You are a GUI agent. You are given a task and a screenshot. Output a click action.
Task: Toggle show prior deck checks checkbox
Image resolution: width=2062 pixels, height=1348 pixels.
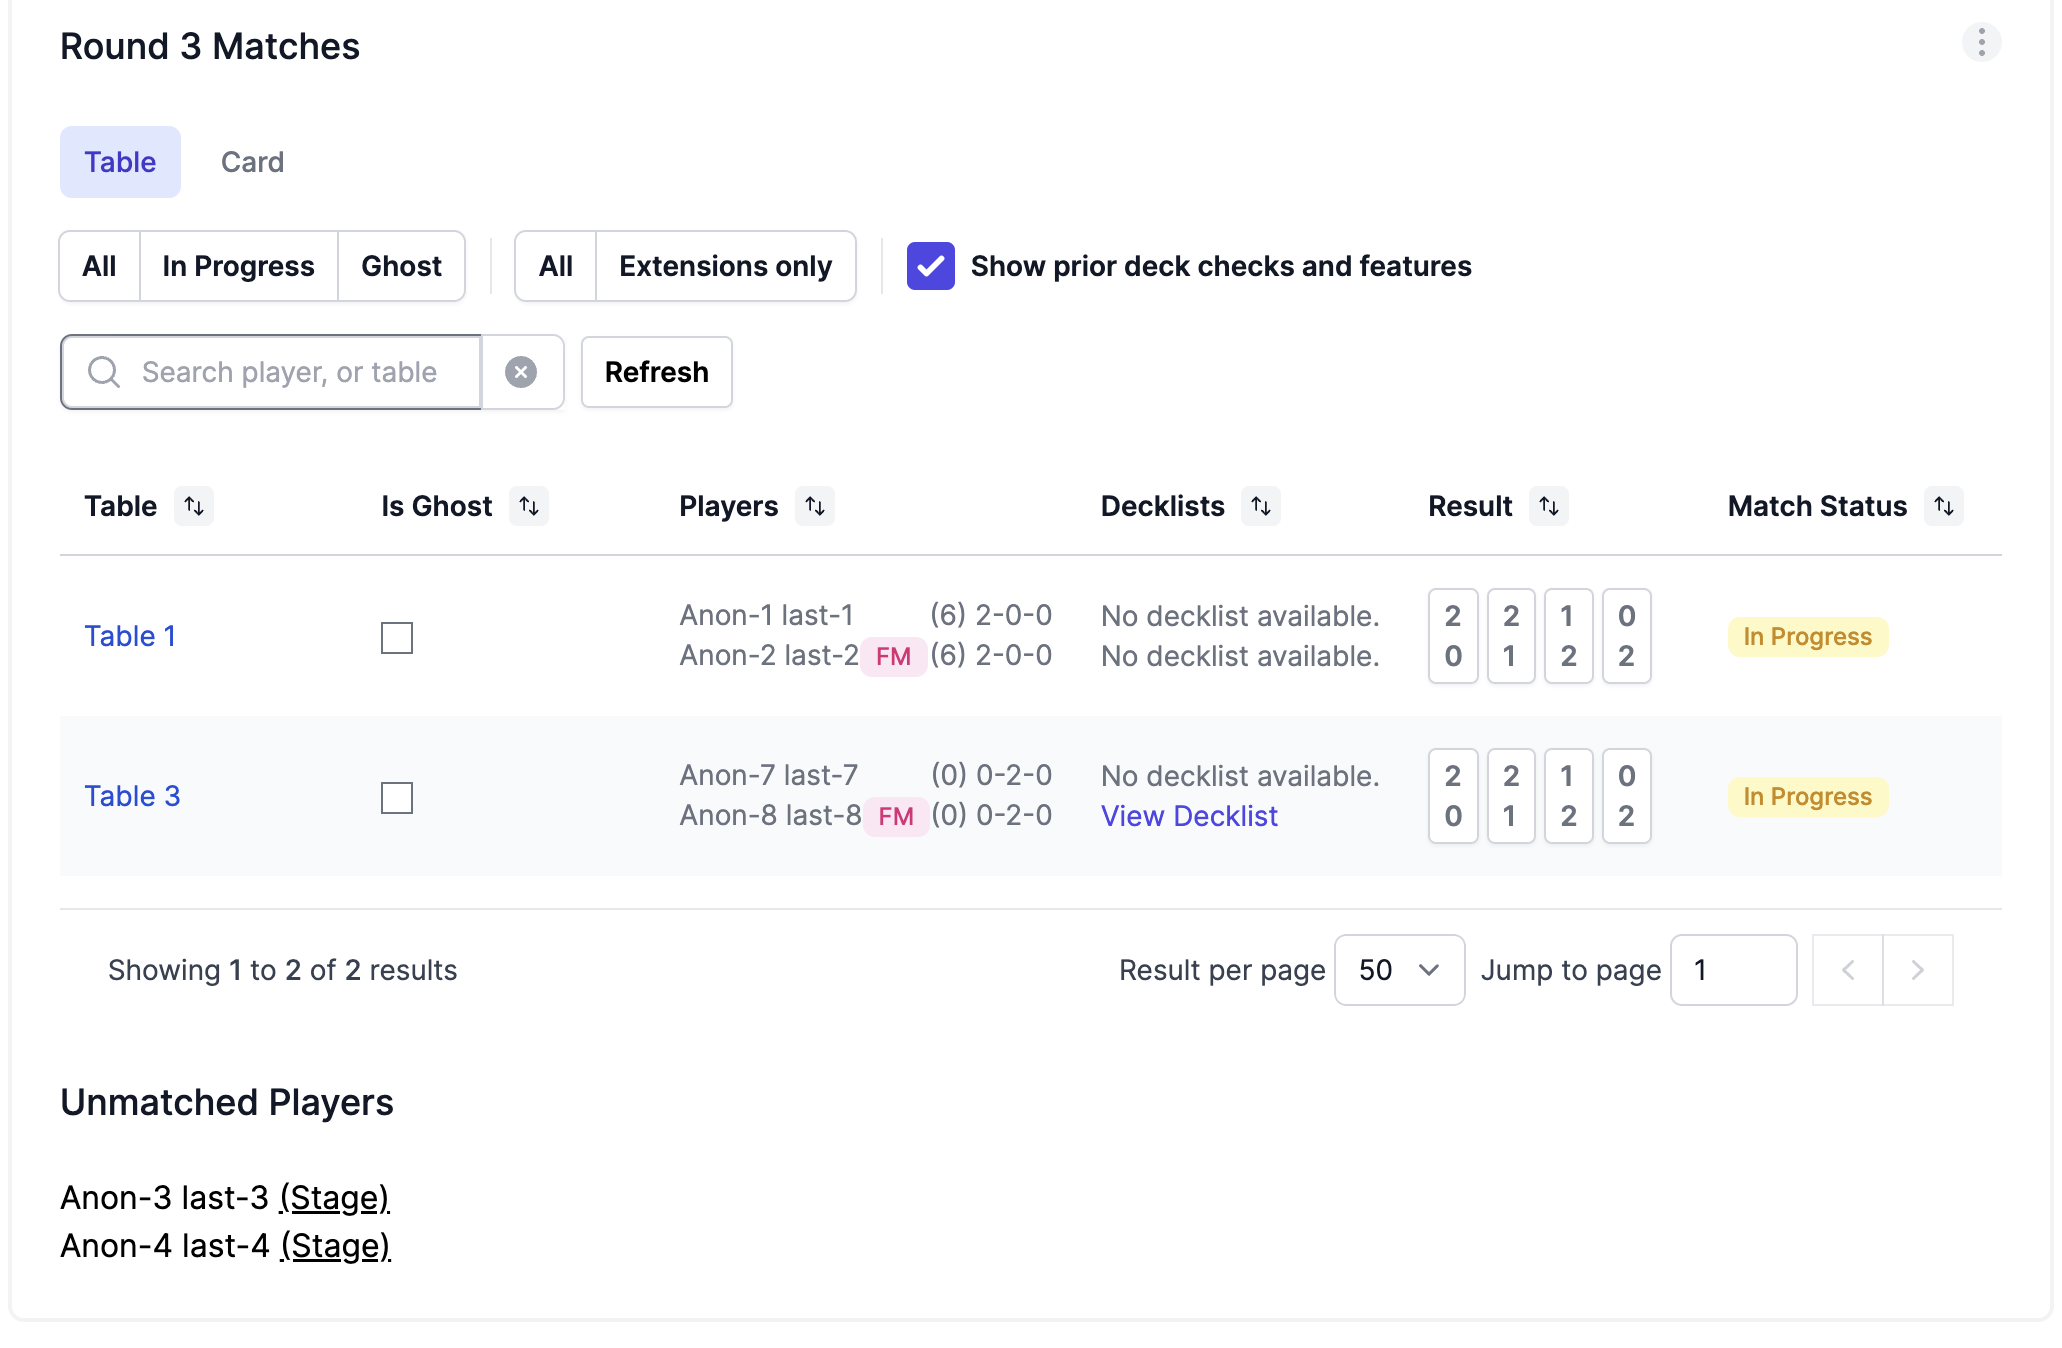pyautogui.click(x=930, y=266)
